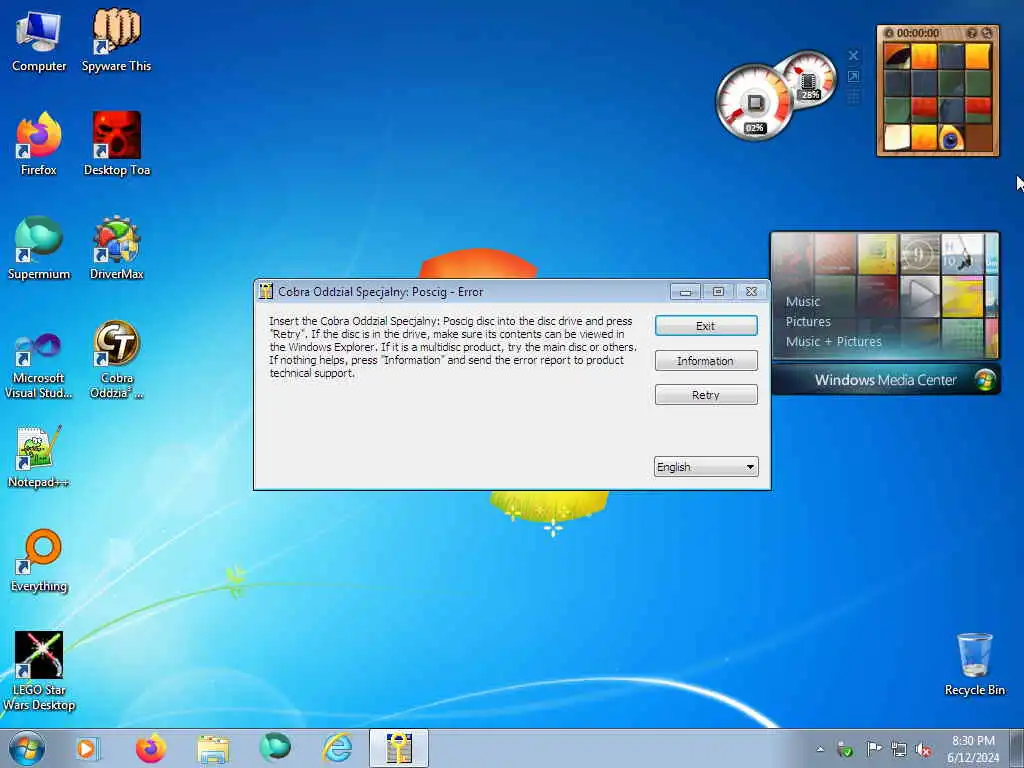
Task: Select the Spyware This desktop shortcut
Action: [x=116, y=41]
